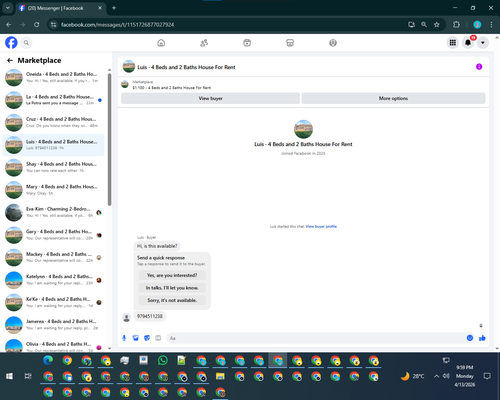Open the Windows Start menu
Image resolution: width=500 pixels, height=400 pixels.
point(9,376)
